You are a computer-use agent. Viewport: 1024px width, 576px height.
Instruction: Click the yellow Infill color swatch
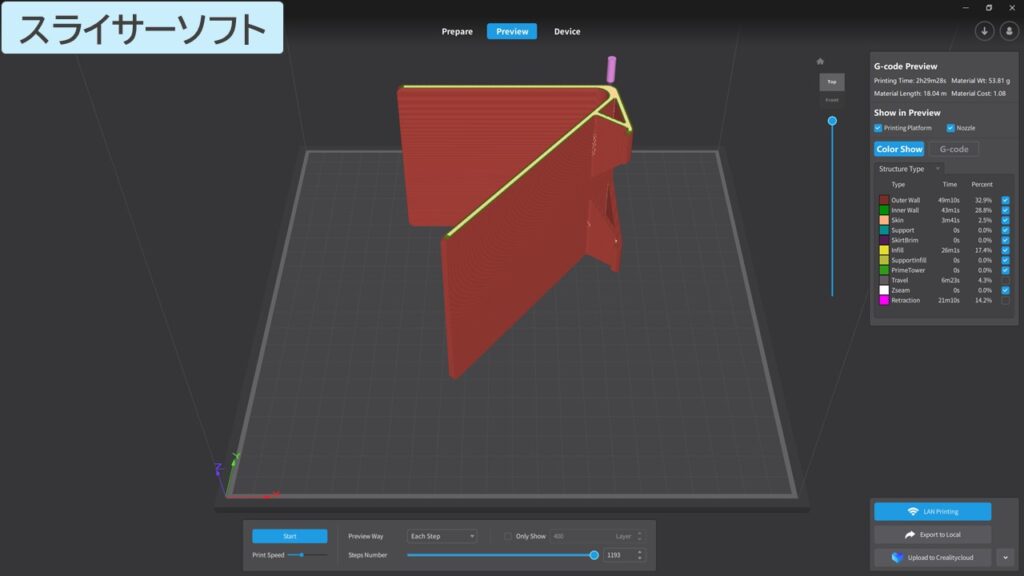point(884,250)
